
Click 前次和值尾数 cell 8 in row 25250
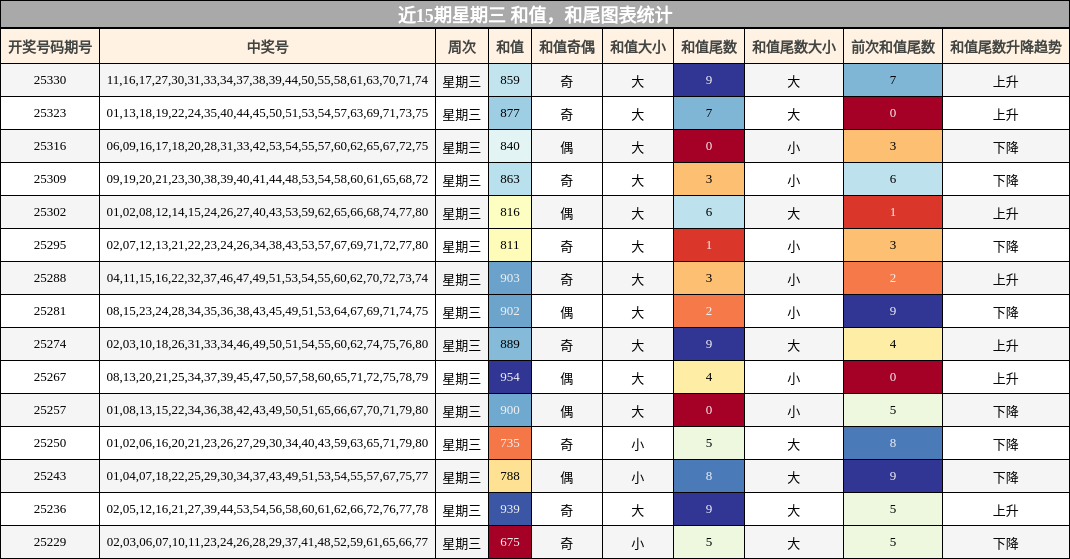tap(893, 443)
